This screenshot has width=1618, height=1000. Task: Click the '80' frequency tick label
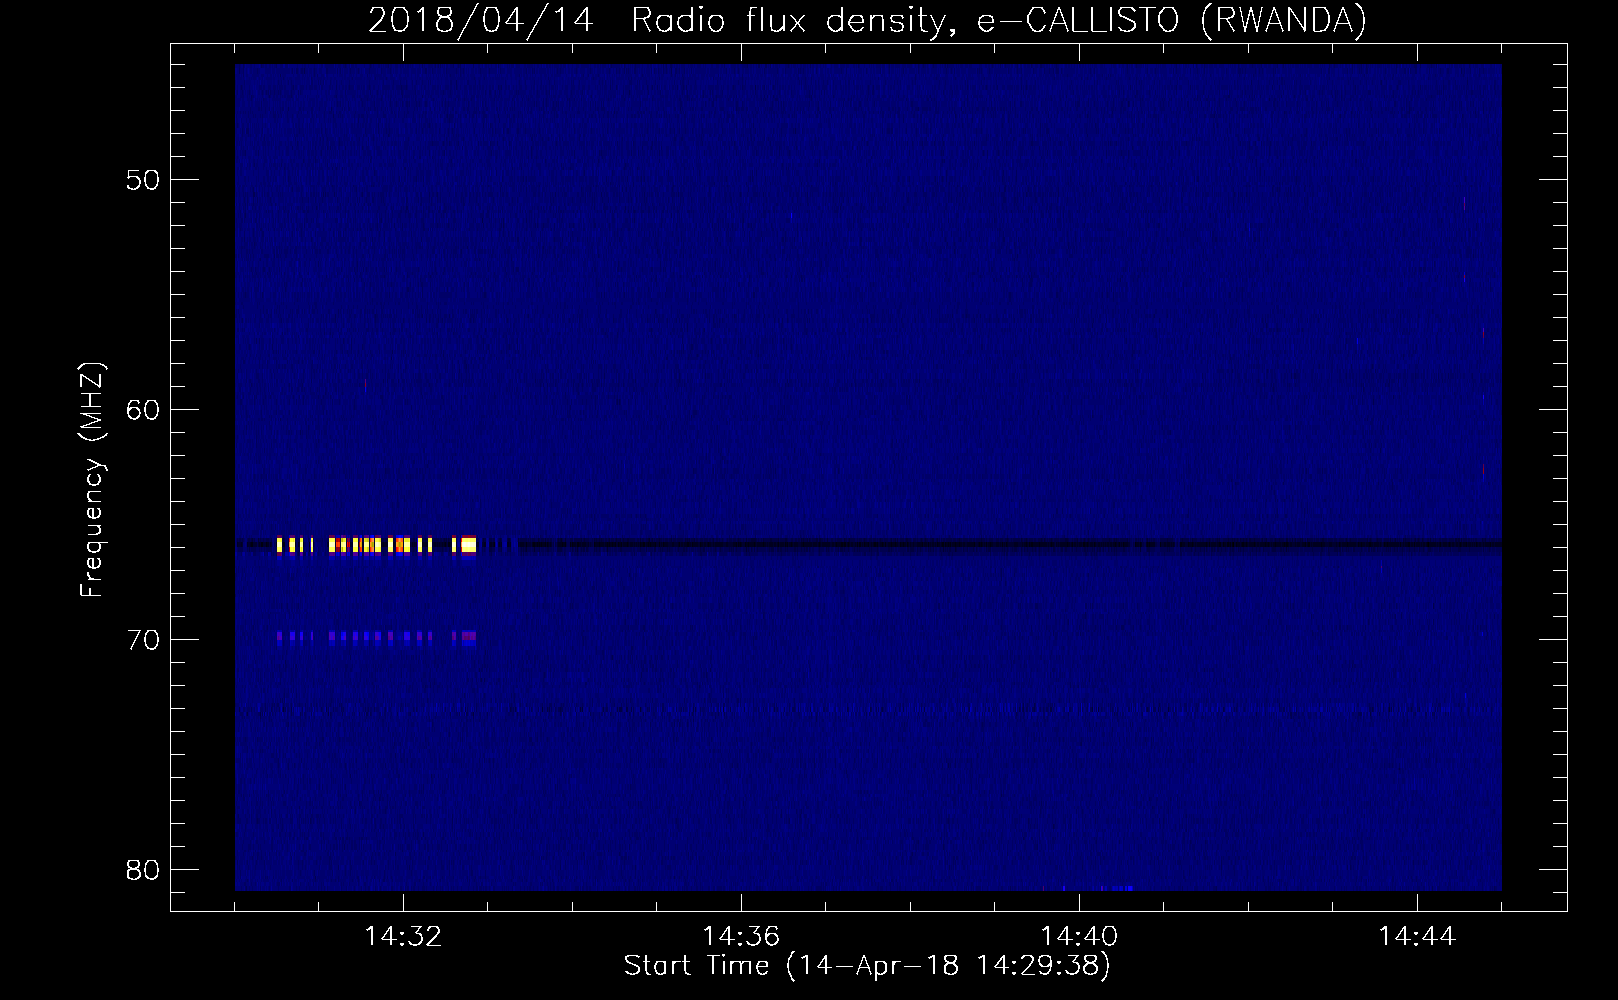tap(143, 870)
